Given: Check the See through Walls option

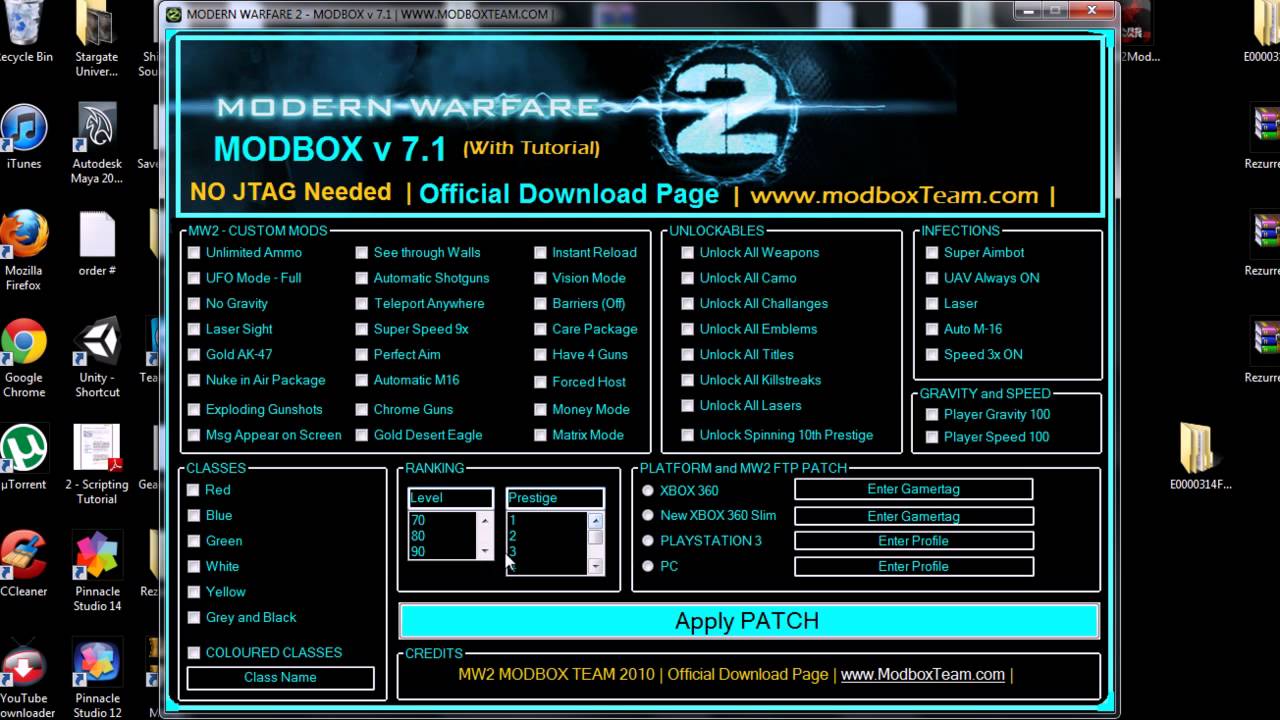Looking at the screenshot, I should pos(362,252).
